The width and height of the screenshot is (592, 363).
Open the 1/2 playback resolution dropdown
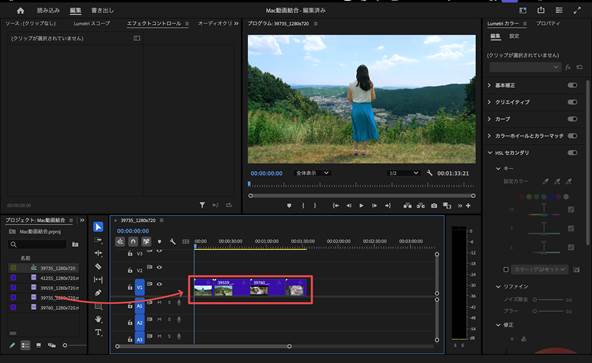(x=404, y=173)
